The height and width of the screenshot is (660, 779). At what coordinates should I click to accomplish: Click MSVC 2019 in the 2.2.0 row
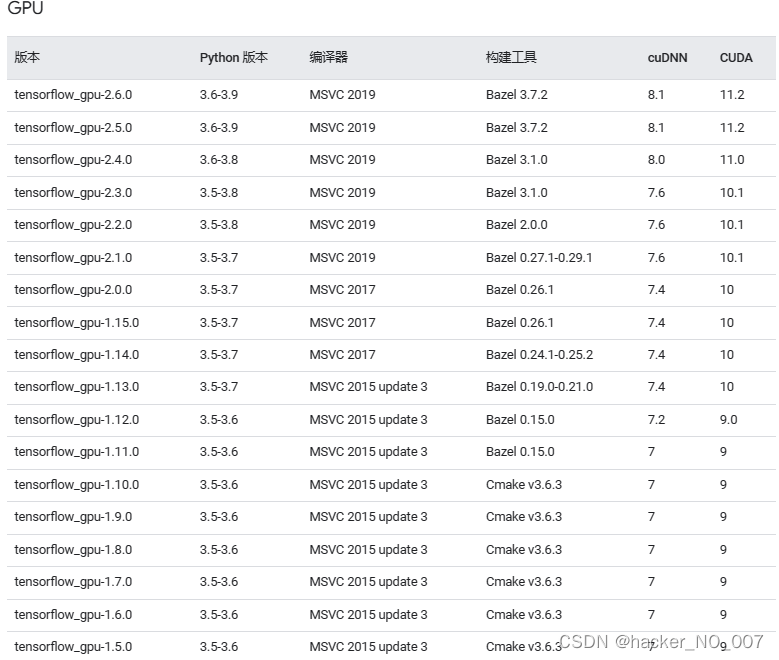coord(342,225)
